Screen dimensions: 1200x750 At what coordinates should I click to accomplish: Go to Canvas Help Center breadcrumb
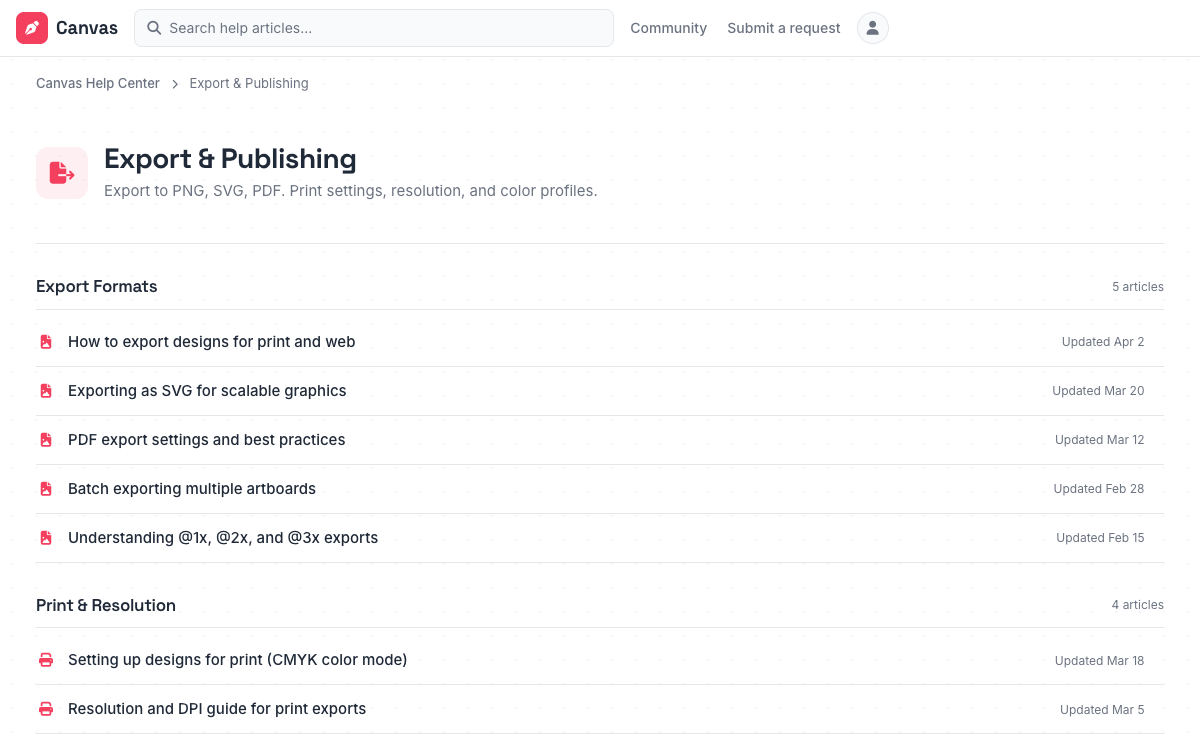(x=98, y=83)
